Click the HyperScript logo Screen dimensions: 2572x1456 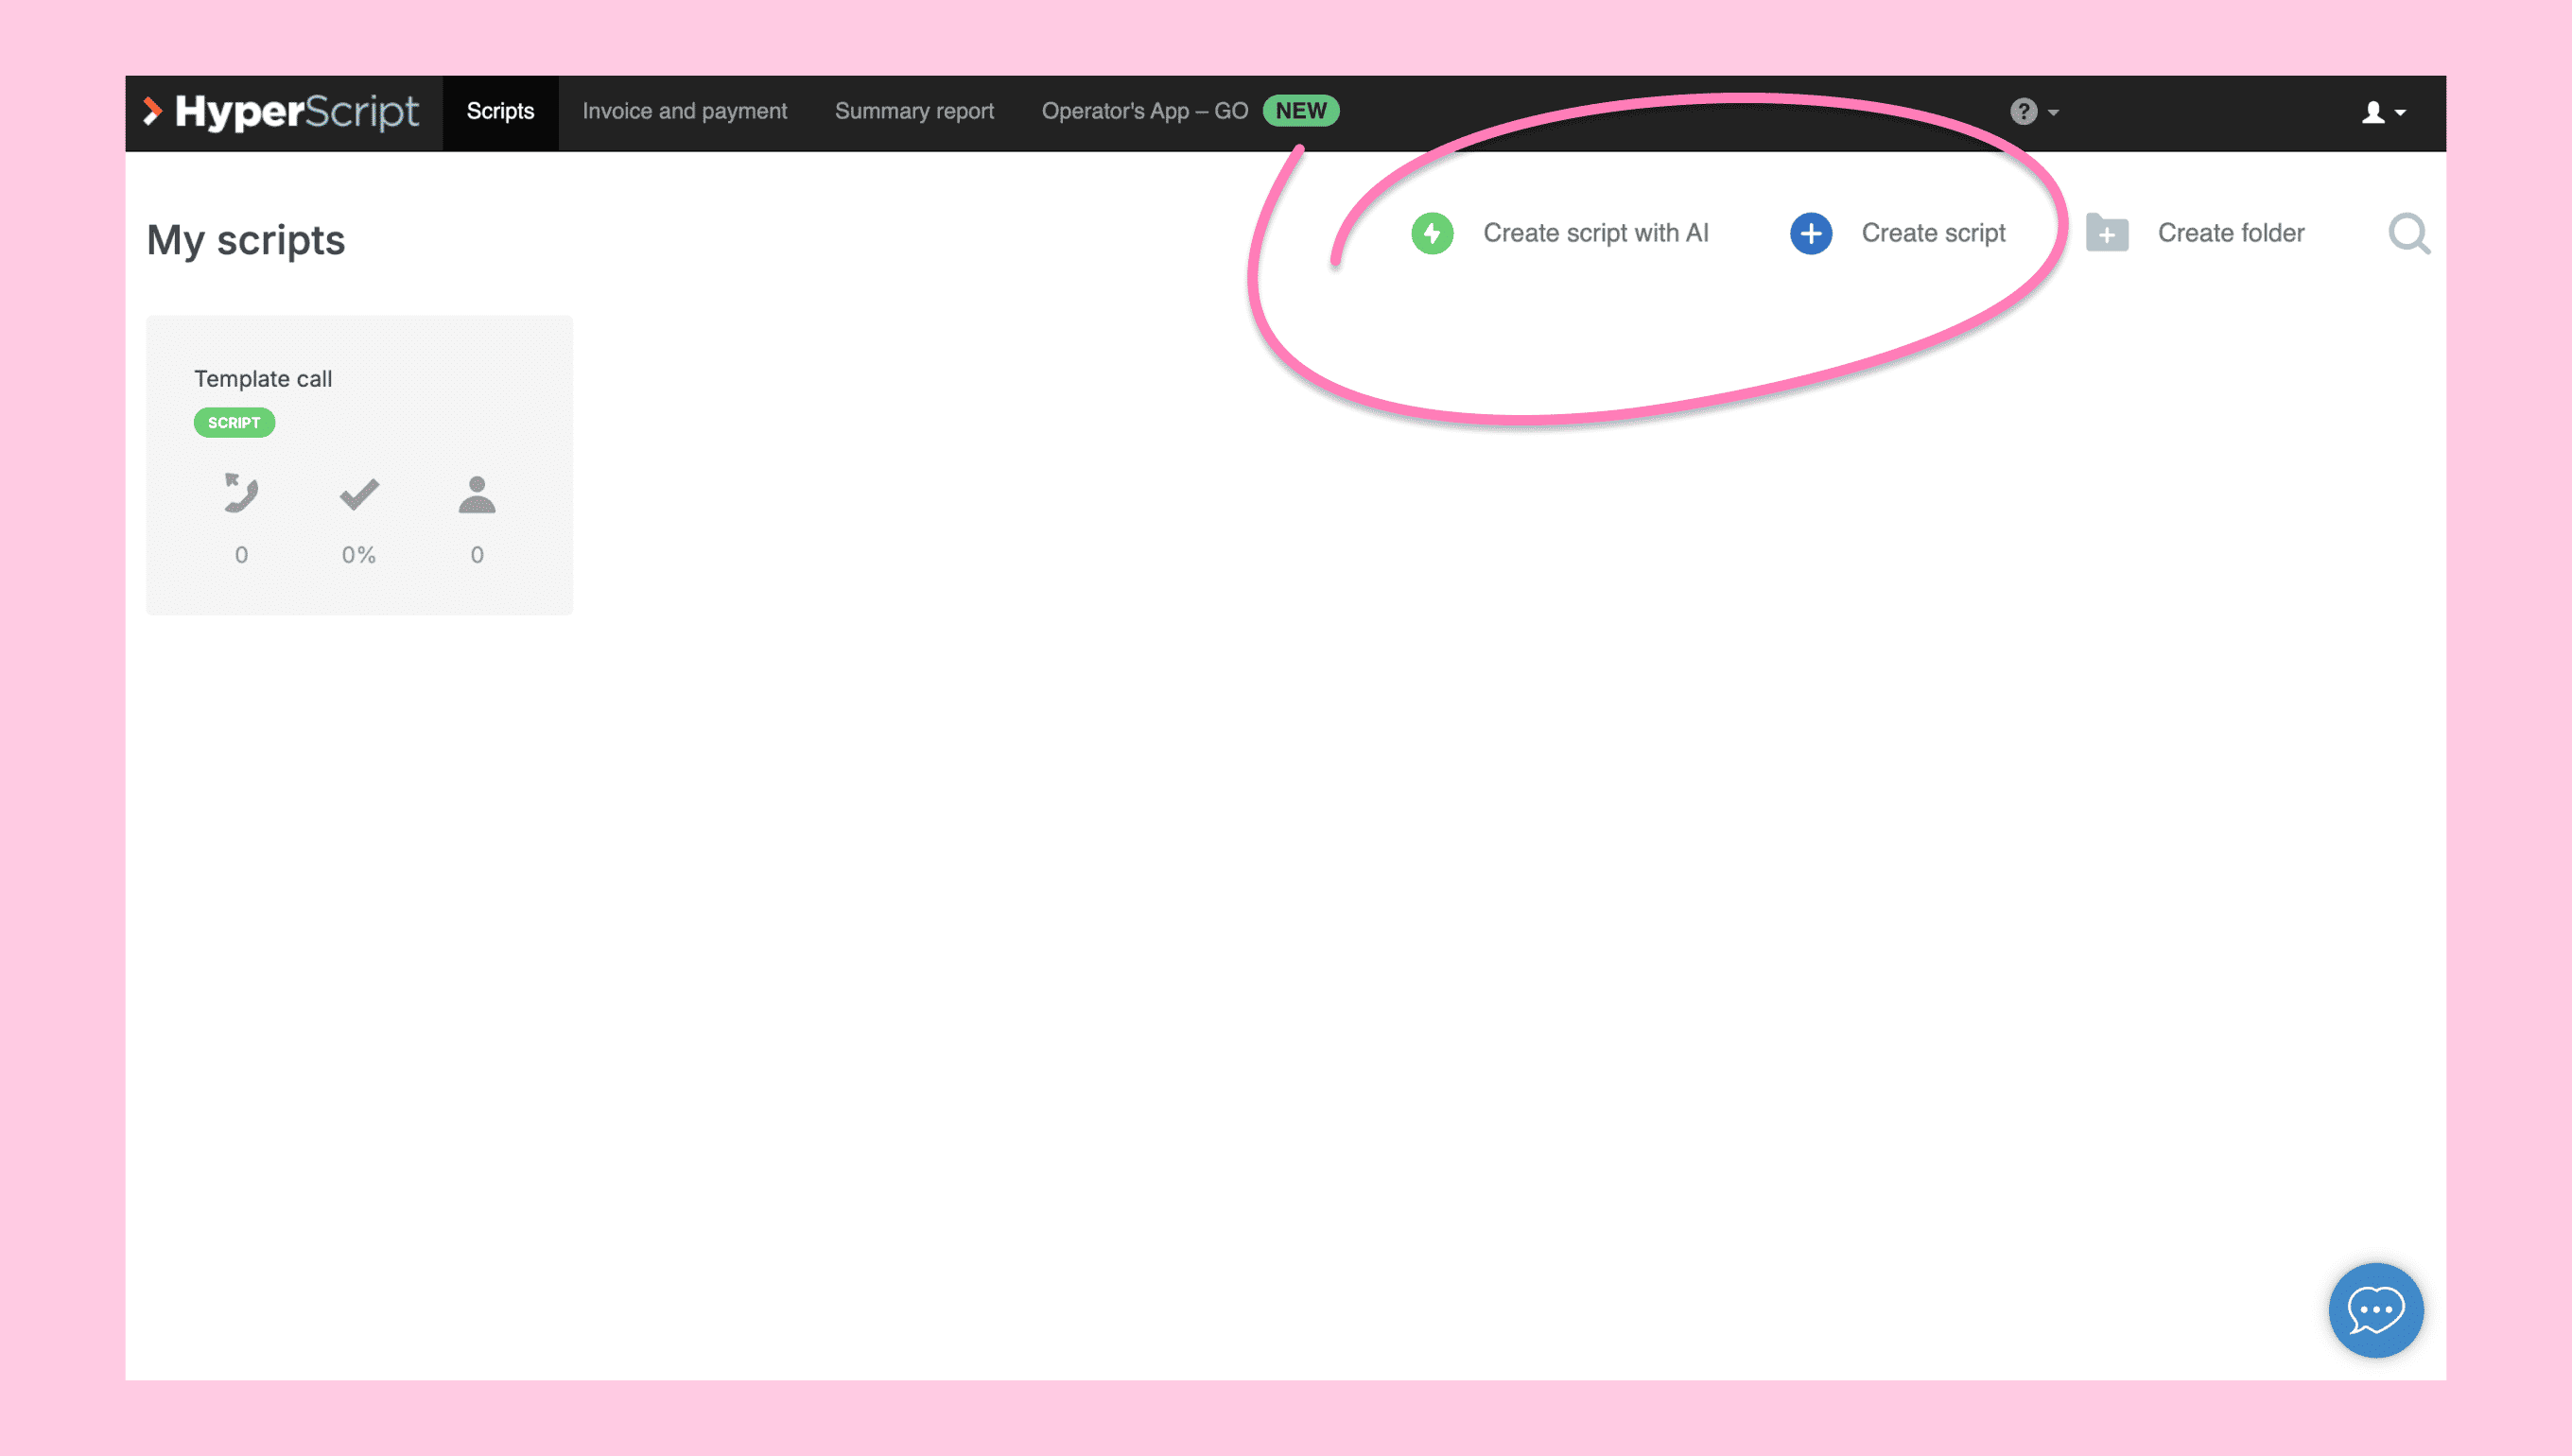point(282,112)
